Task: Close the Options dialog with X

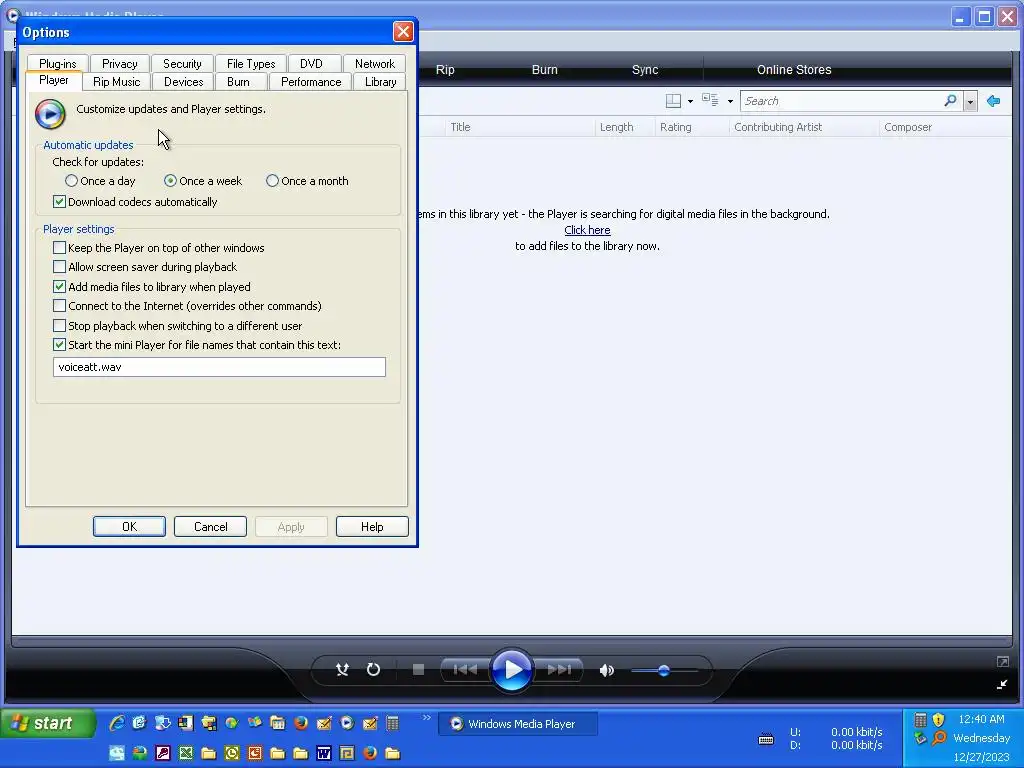Action: click(x=403, y=31)
